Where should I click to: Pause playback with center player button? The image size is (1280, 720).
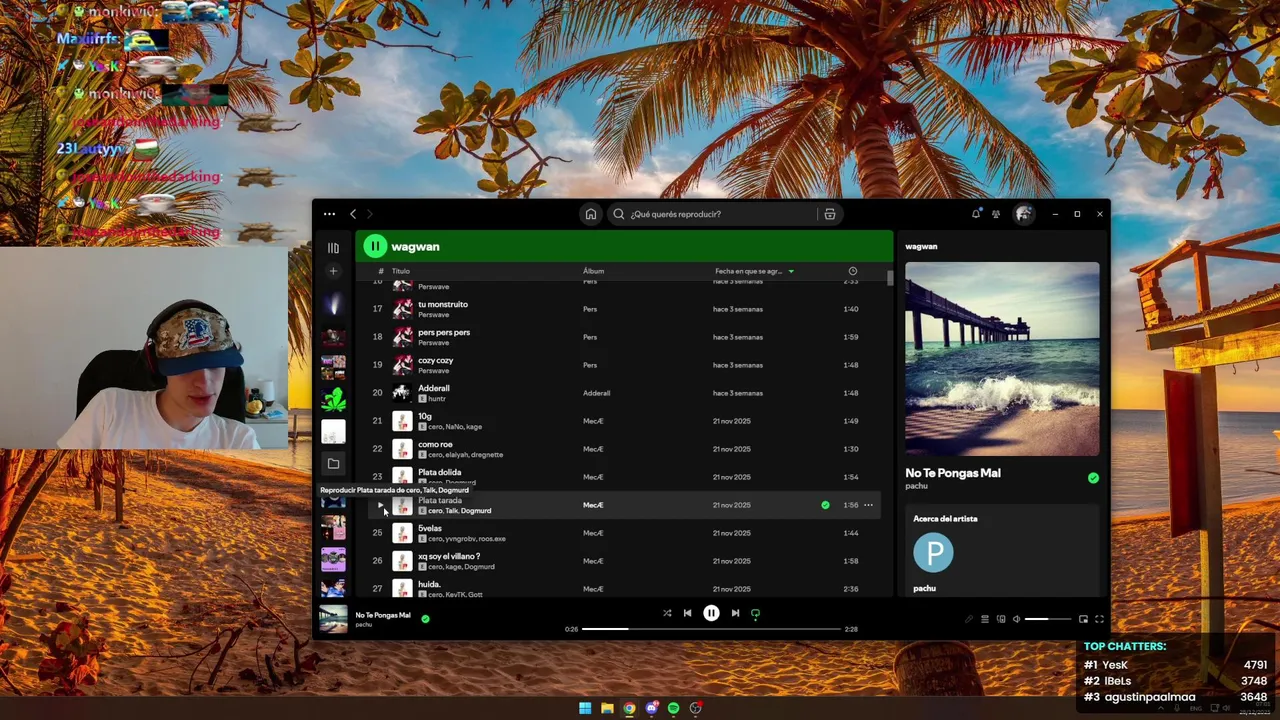point(711,613)
